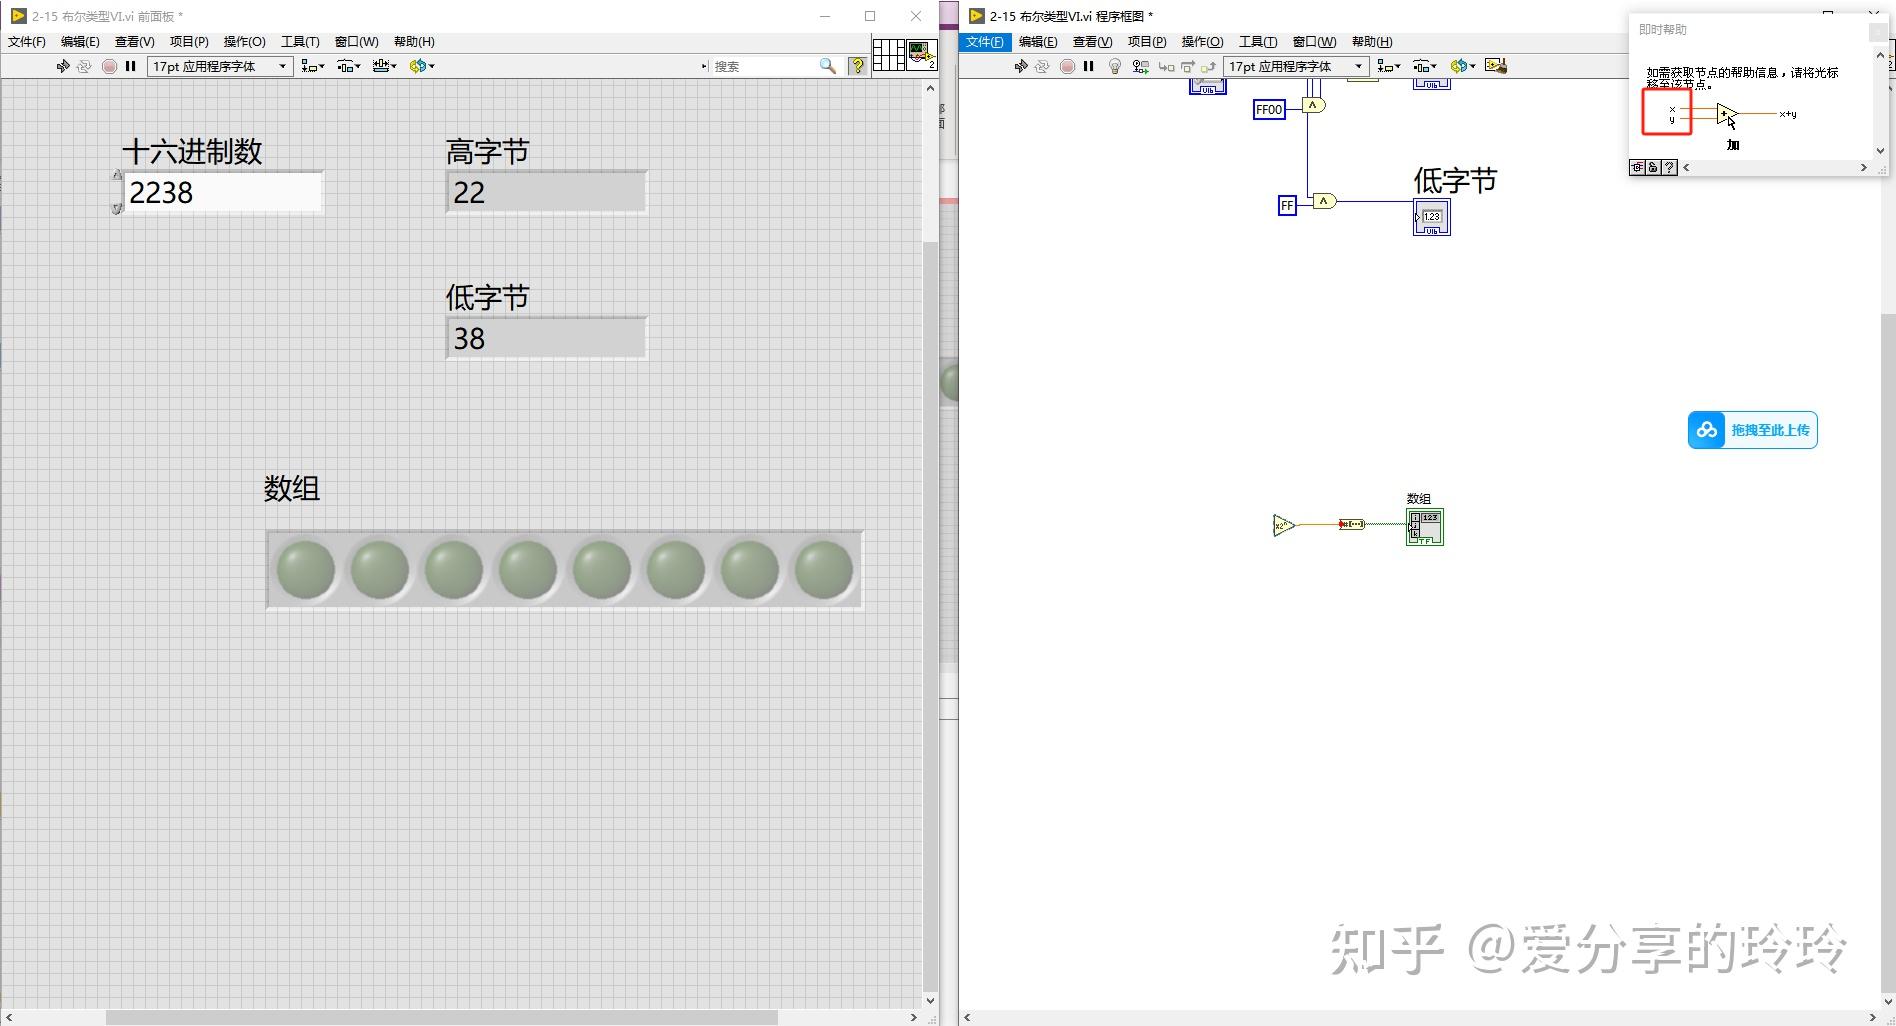Click the Run arrow on block diagram toolbar
1896x1026 pixels.
click(1022, 66)
